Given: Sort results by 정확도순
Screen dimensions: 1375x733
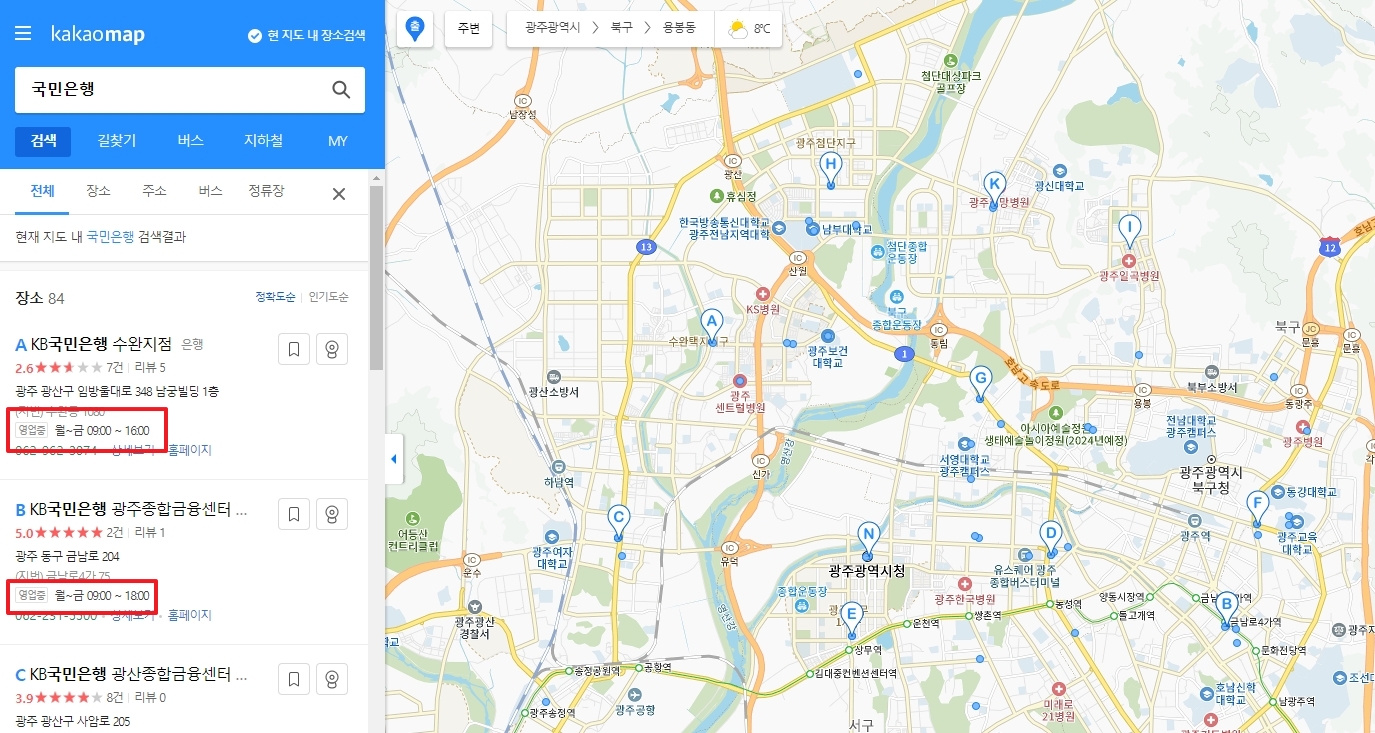Looking at the screenshot, I should (x=276, y=297).
